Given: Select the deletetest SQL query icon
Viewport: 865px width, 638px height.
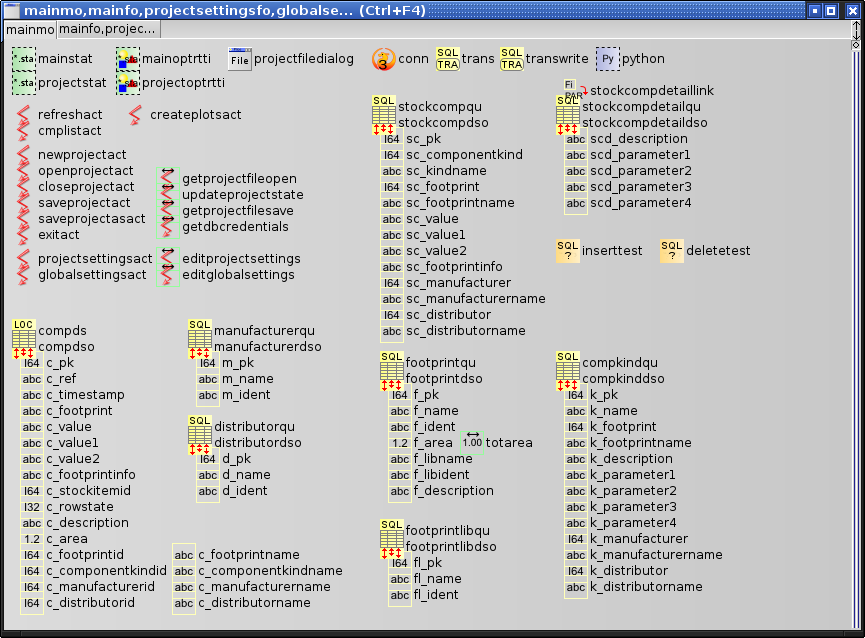Looking at the screenshot, I should click(671, 251).
